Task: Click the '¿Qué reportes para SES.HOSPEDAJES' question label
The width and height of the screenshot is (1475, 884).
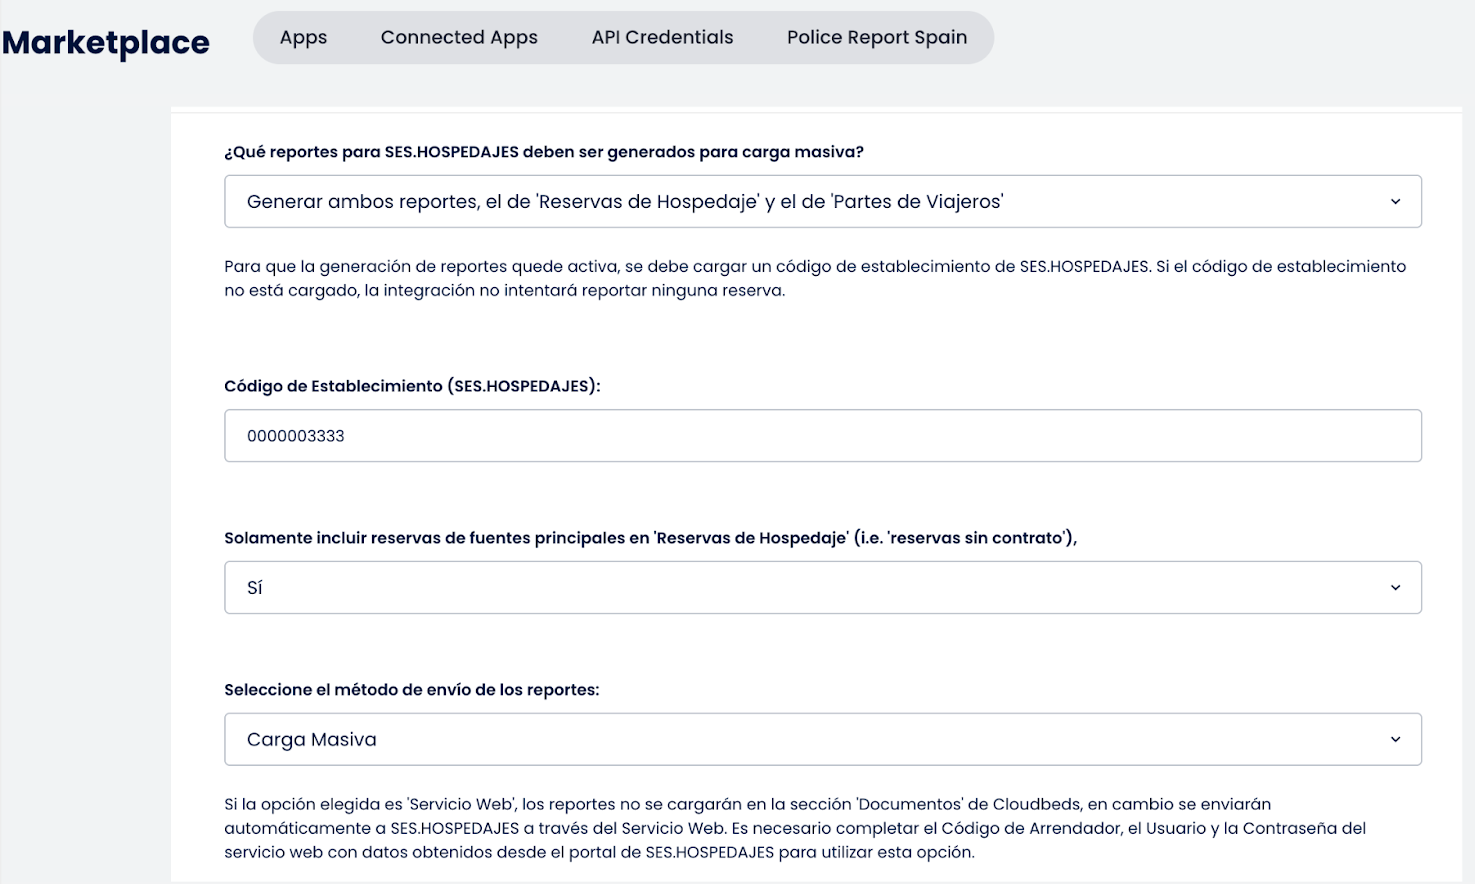Action: pos(543,152)
